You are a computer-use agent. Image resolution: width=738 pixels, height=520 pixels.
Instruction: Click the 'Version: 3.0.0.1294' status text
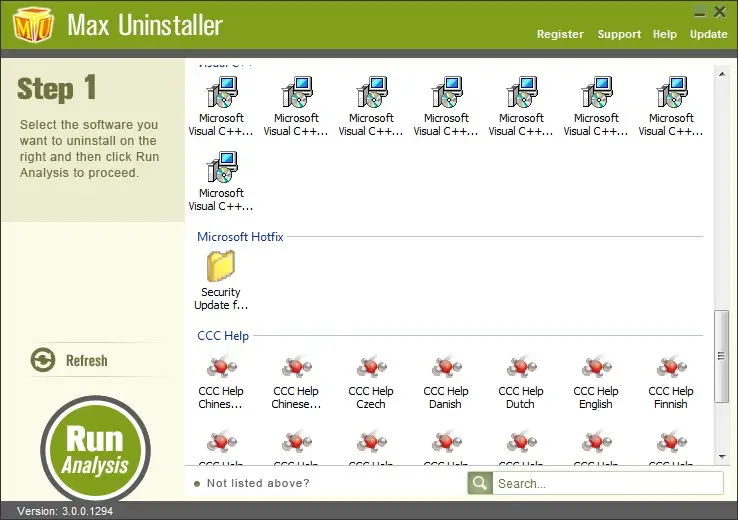point(65,511)
